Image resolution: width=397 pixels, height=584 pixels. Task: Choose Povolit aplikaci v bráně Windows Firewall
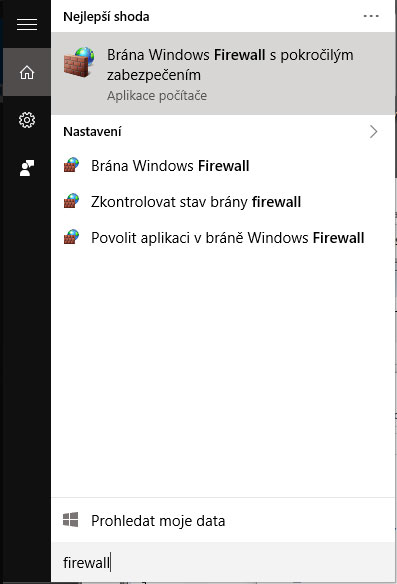tap(223, 238)
